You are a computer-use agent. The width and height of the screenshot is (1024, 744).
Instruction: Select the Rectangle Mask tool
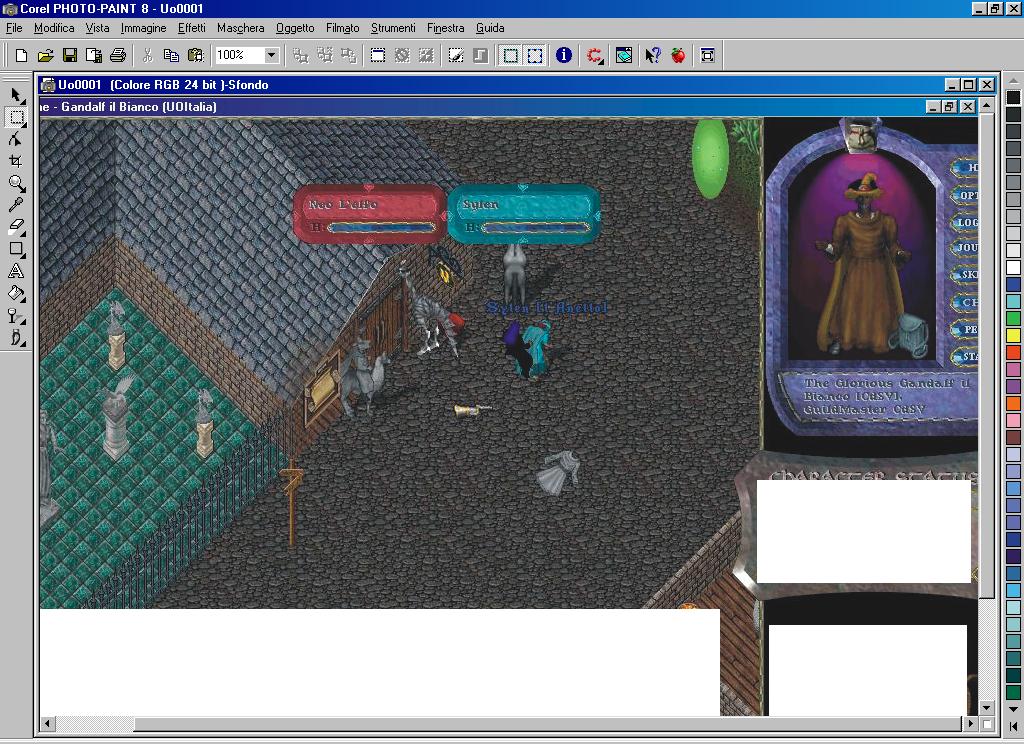(x=16, y=118)
